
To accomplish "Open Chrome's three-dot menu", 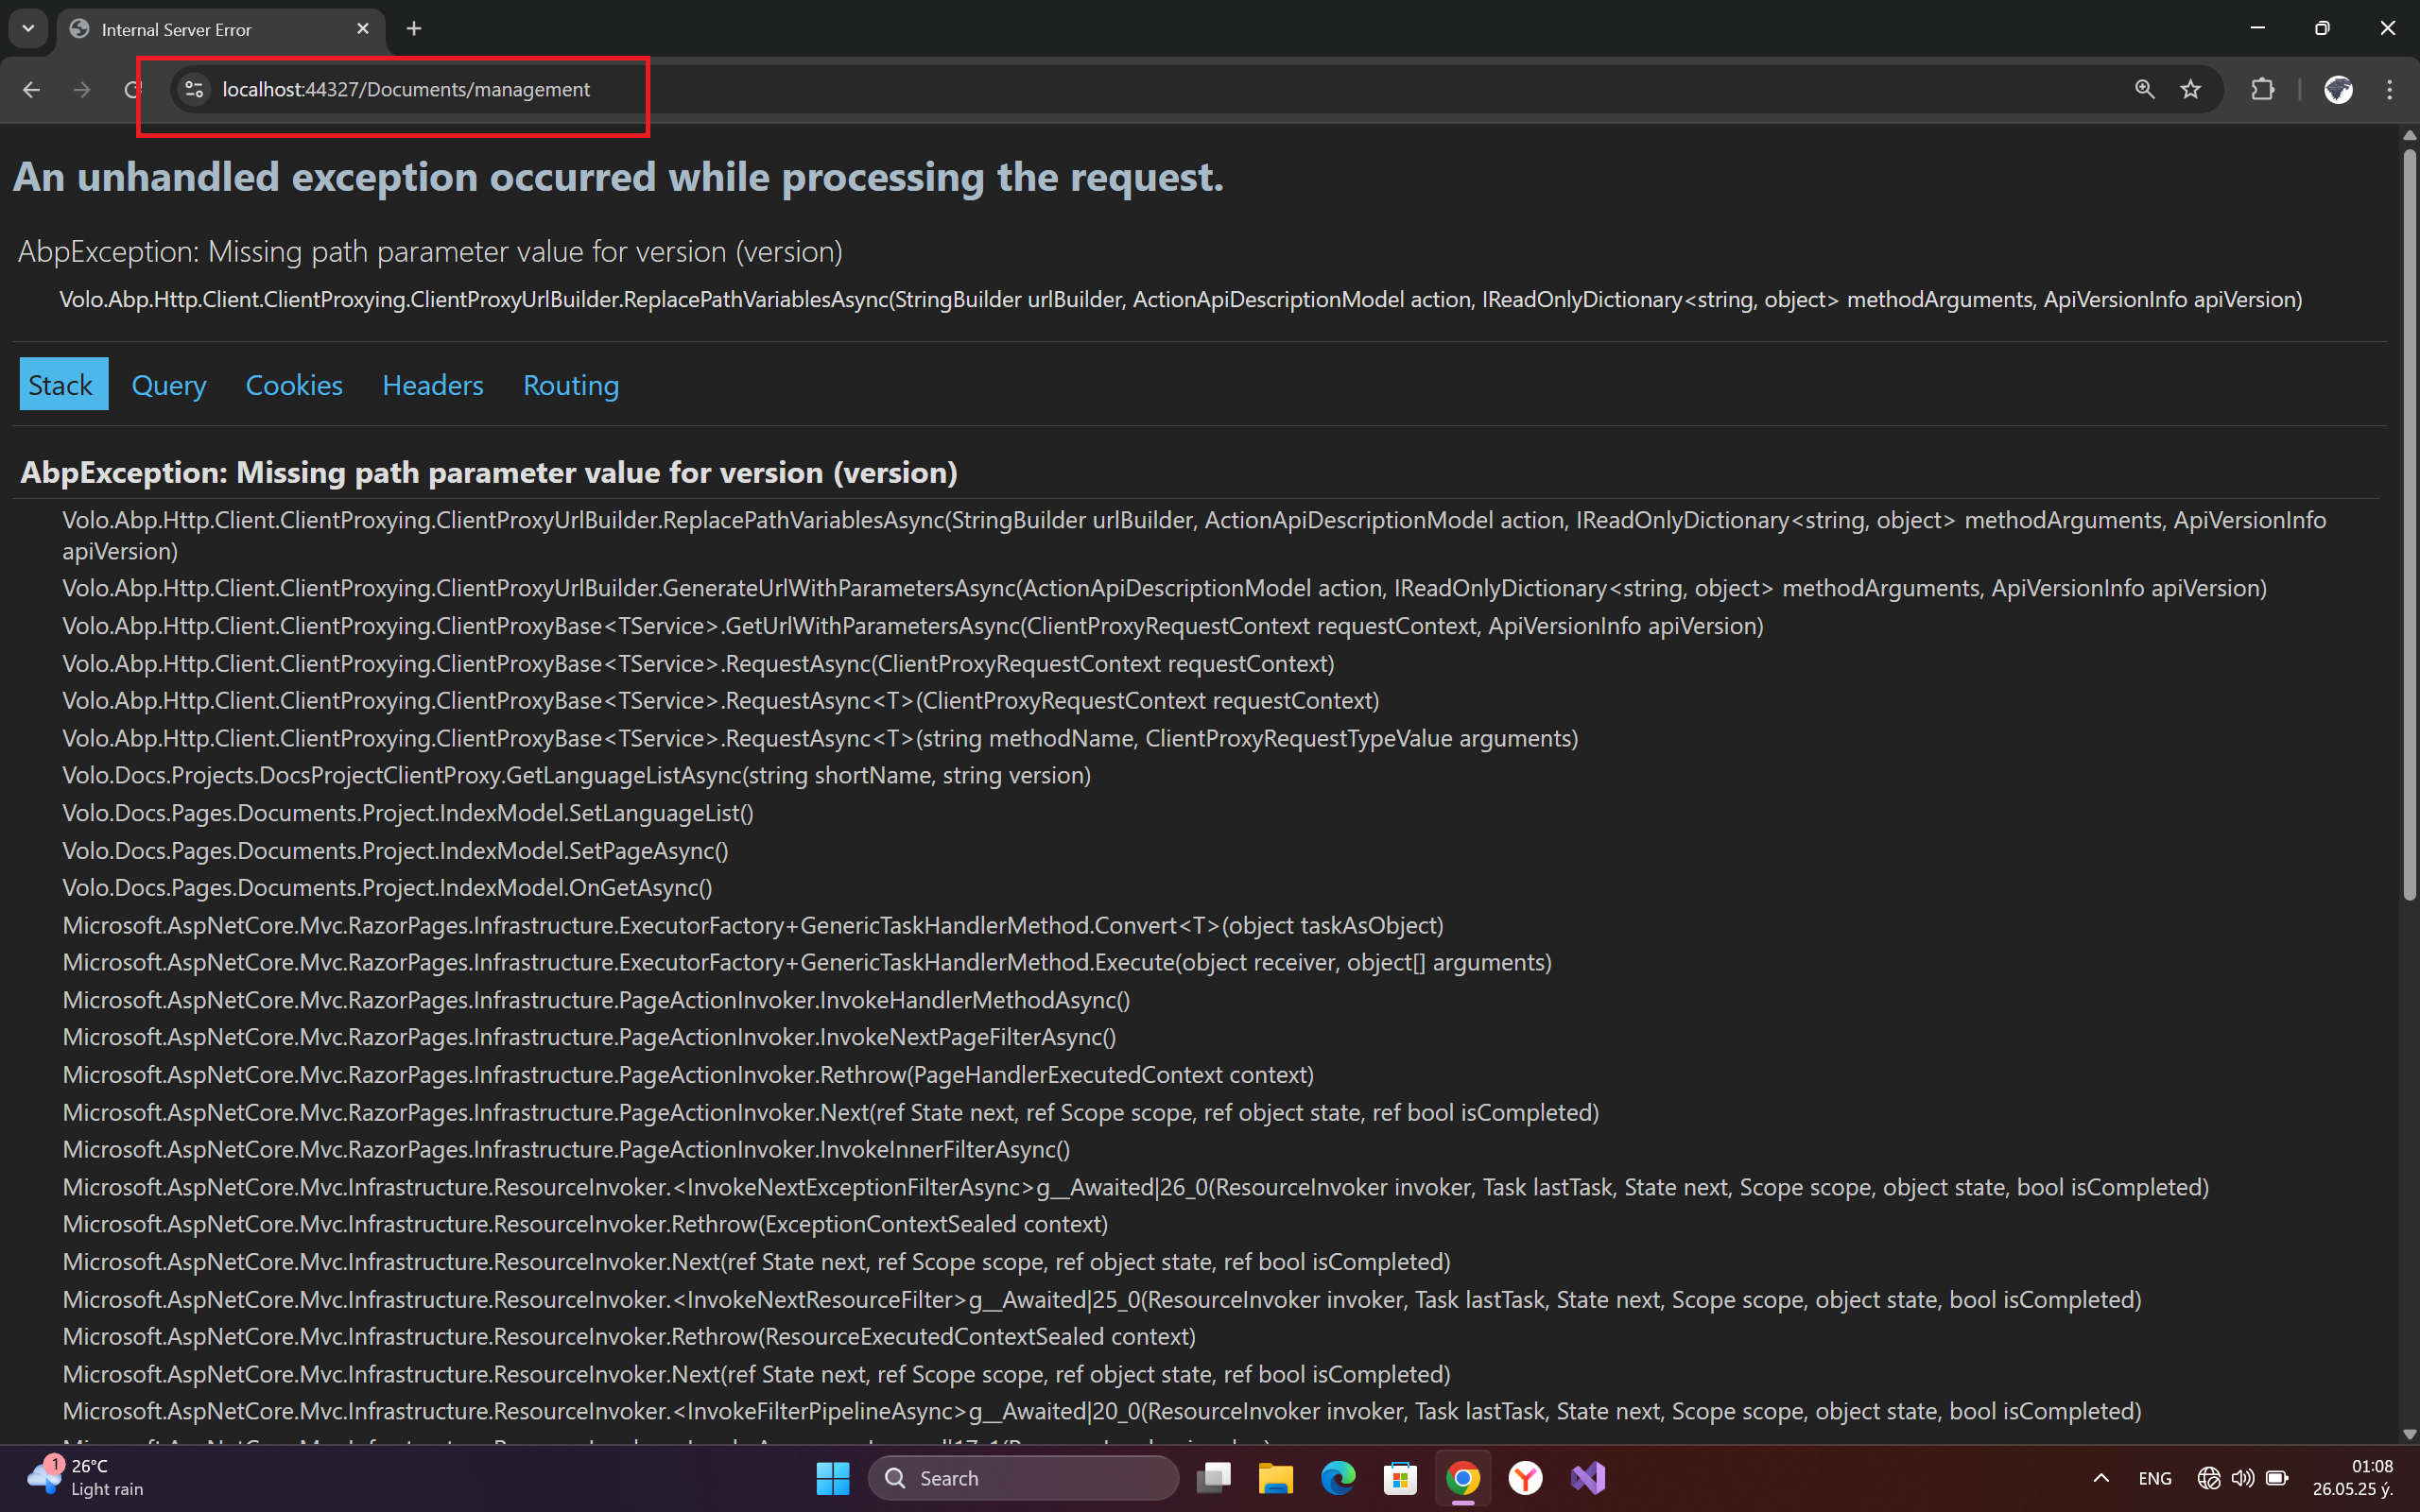I will tap(2389, 90).
